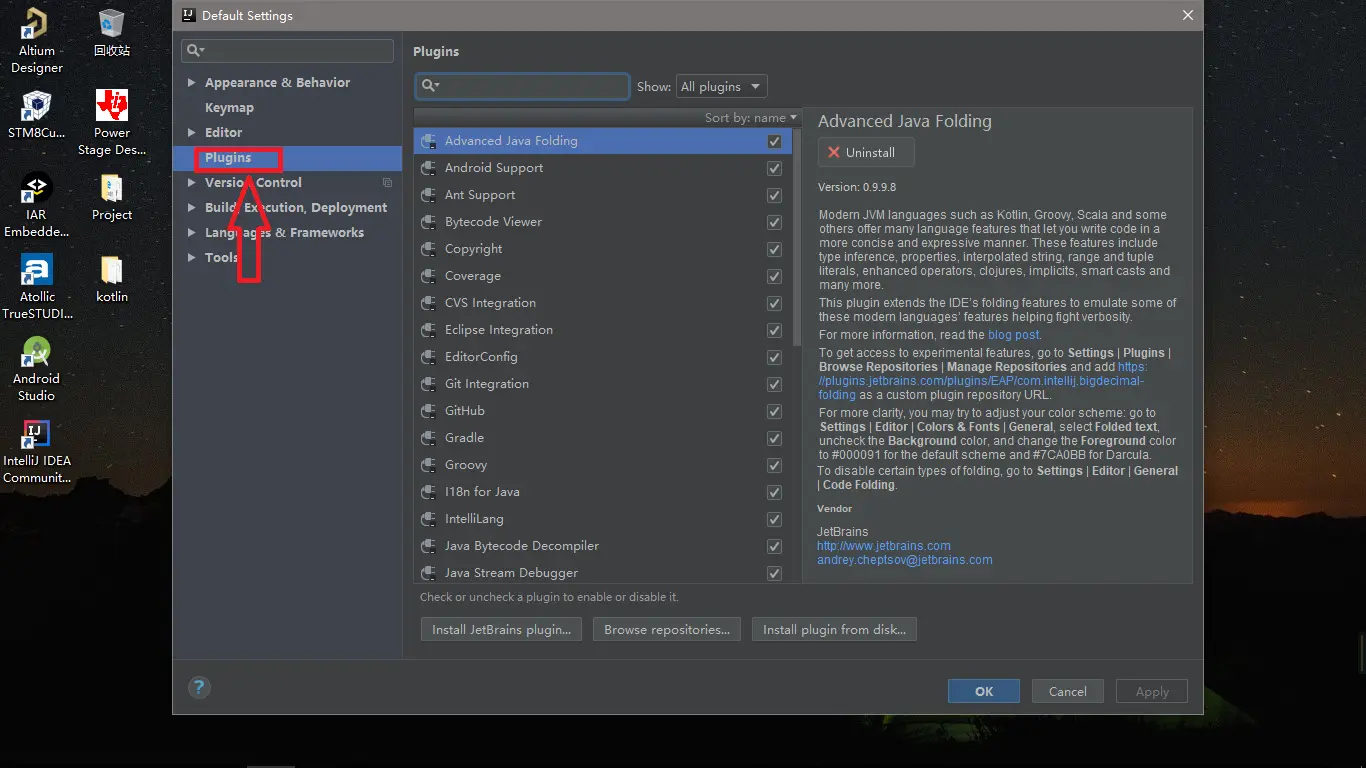Image resolution: width=1366 pixels, height=768 pixels.
Task: Toggle the Ant Support checkbox
Action: tap(774, 195)
